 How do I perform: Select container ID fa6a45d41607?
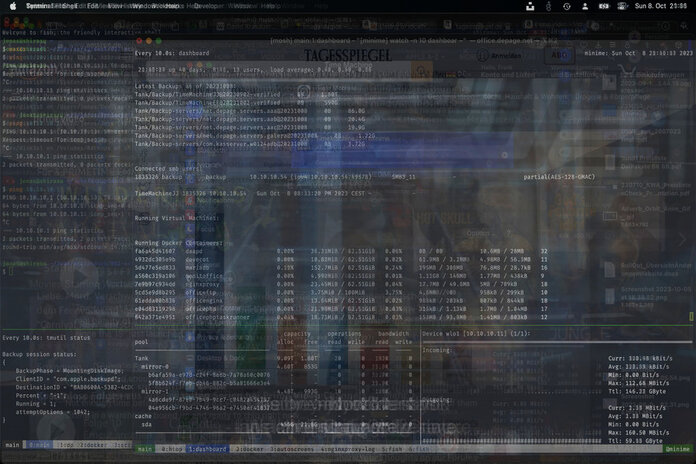(155, 251)
